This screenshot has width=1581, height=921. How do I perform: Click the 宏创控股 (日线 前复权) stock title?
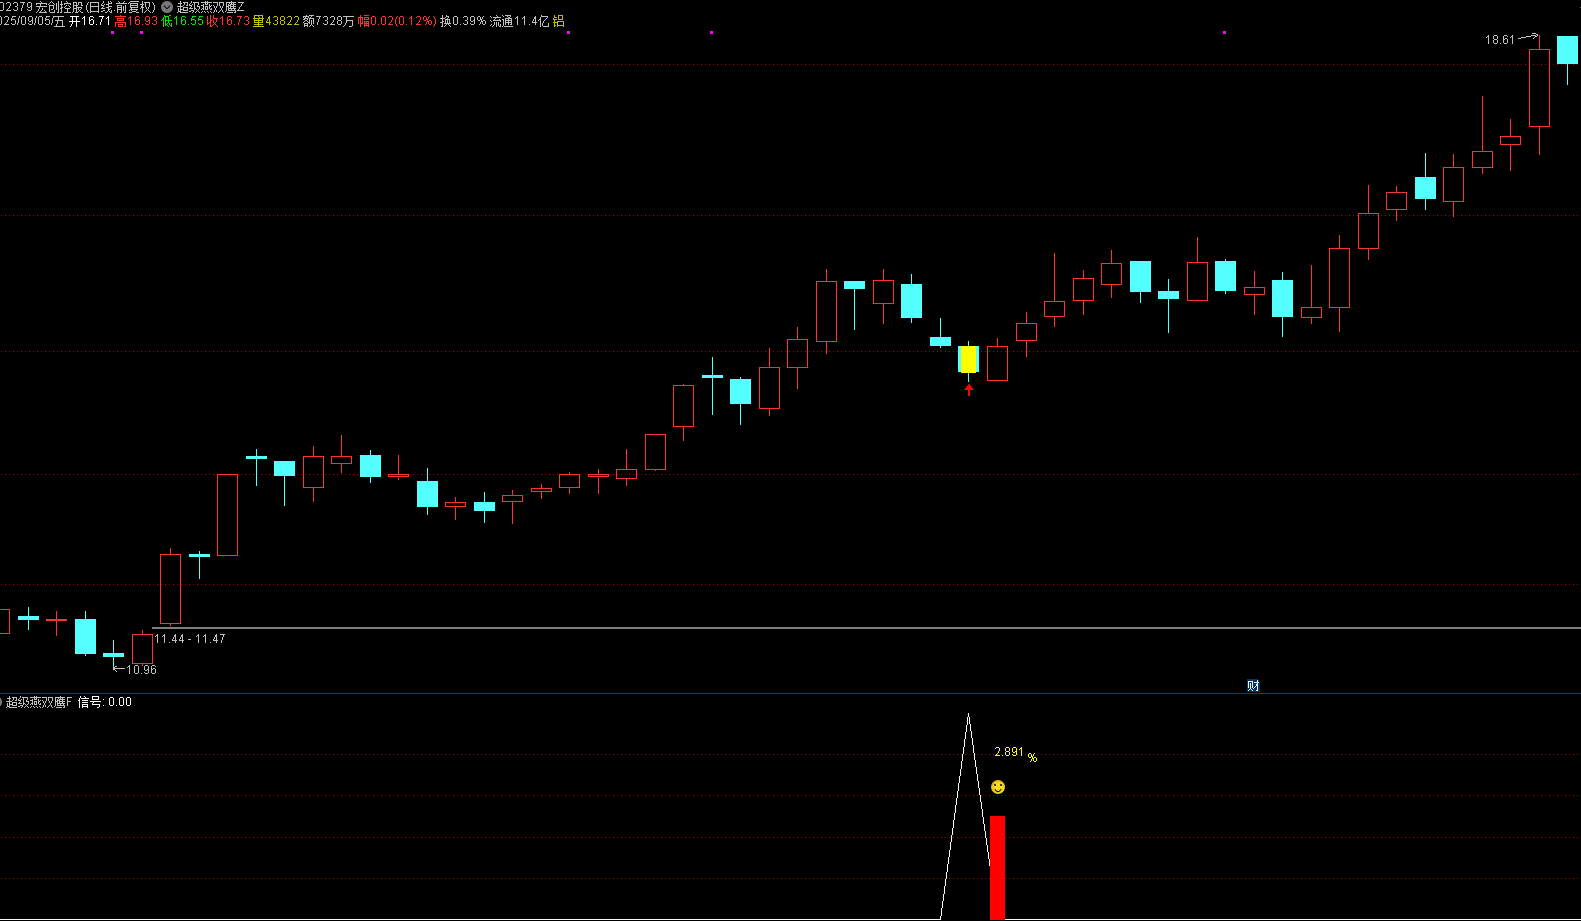click(x=96, y=7)
